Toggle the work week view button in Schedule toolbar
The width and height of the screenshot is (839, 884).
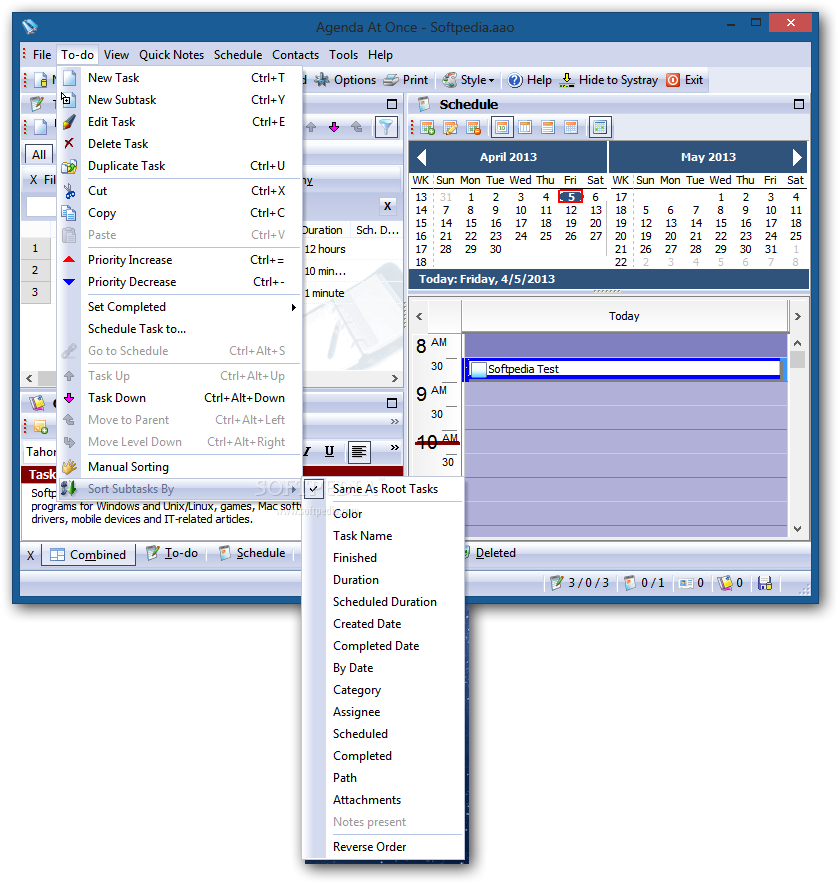pyautogui.click(x=525, y=127)
